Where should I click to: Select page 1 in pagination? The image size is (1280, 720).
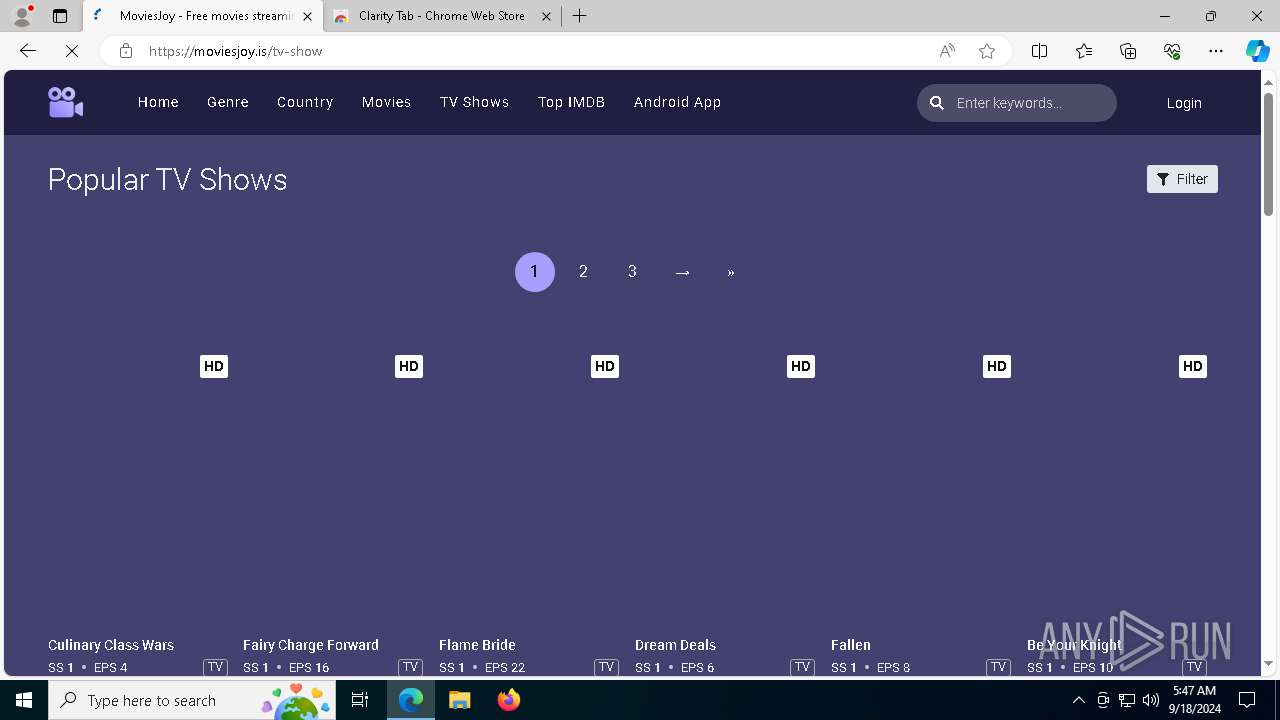(x=535, y=272)
